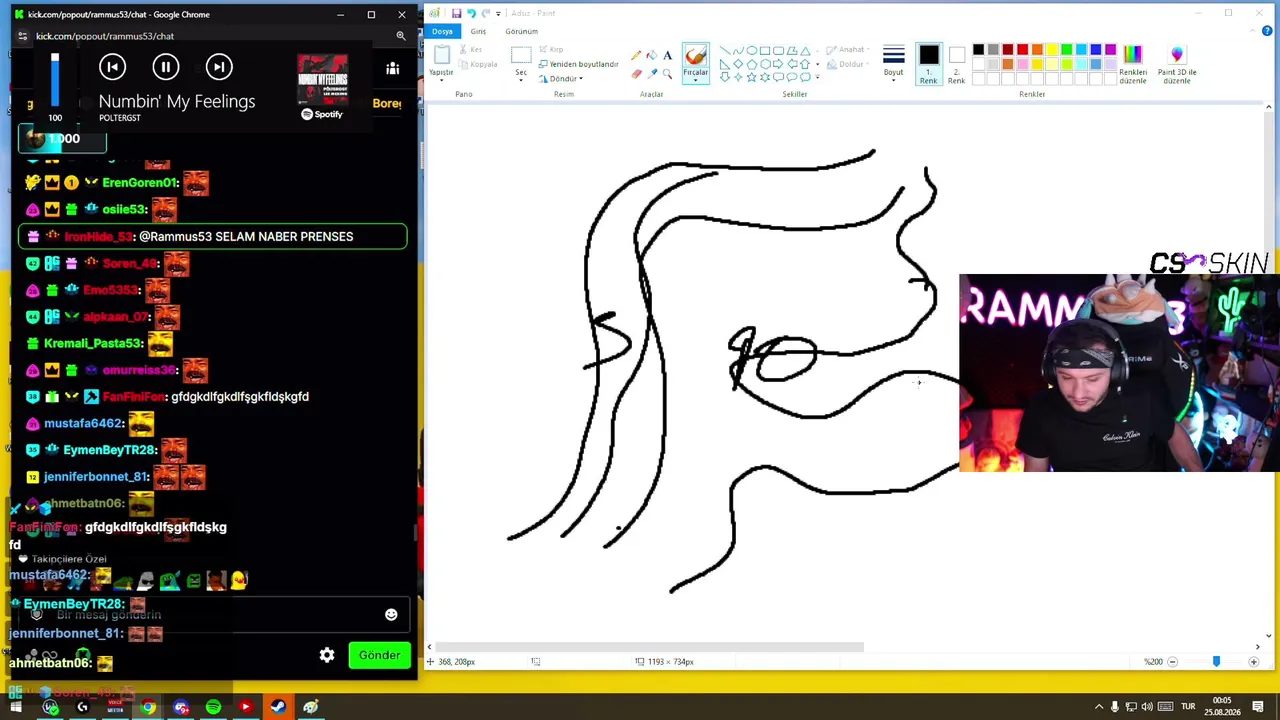
Task: Expand the shapes gallery more arrow
Action: coord(817,77)
